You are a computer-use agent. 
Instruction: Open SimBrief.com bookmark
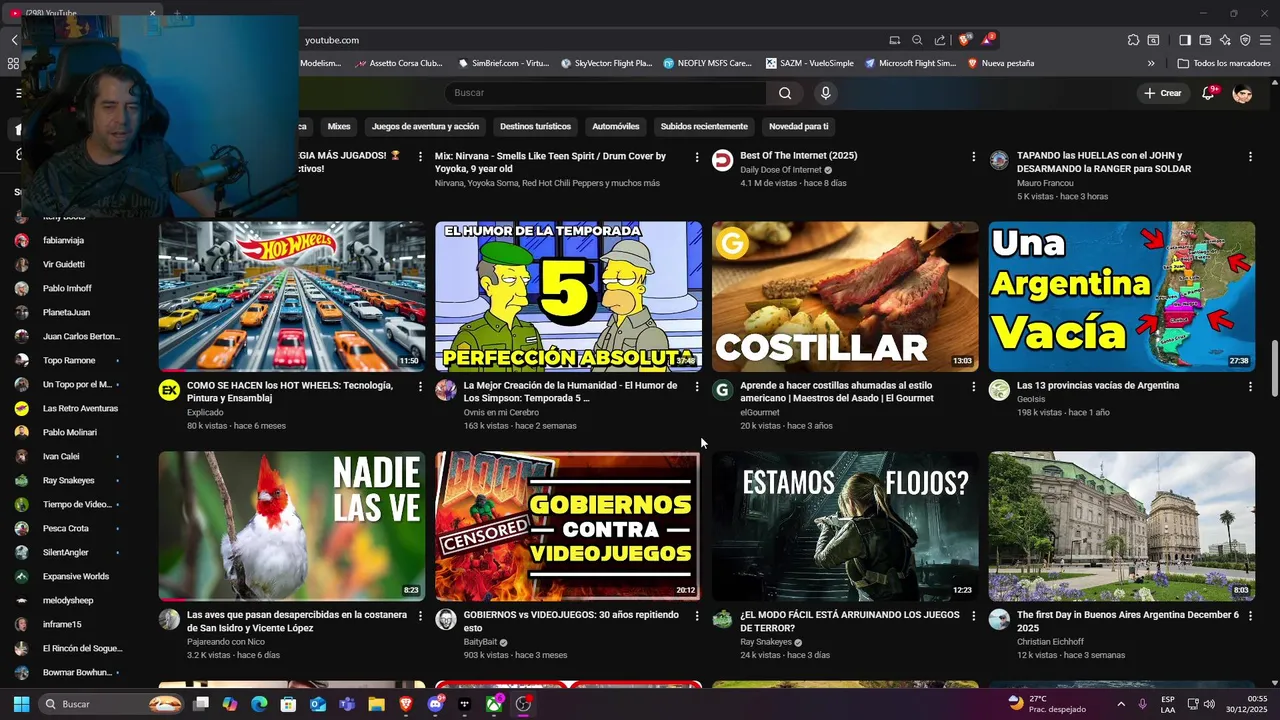tap(504, 63)
